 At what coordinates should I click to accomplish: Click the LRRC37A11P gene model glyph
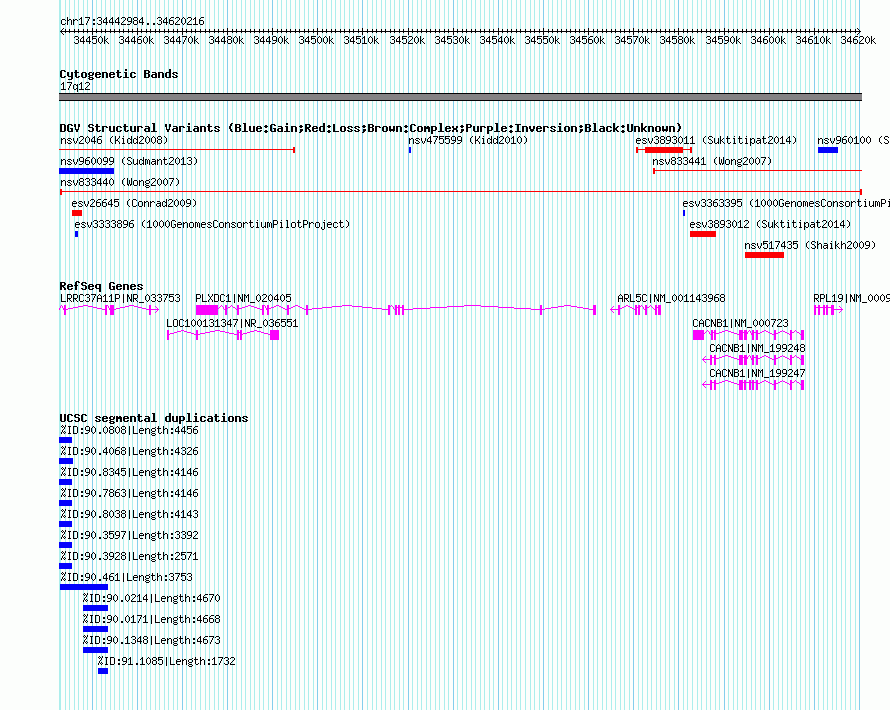[109, 309]
